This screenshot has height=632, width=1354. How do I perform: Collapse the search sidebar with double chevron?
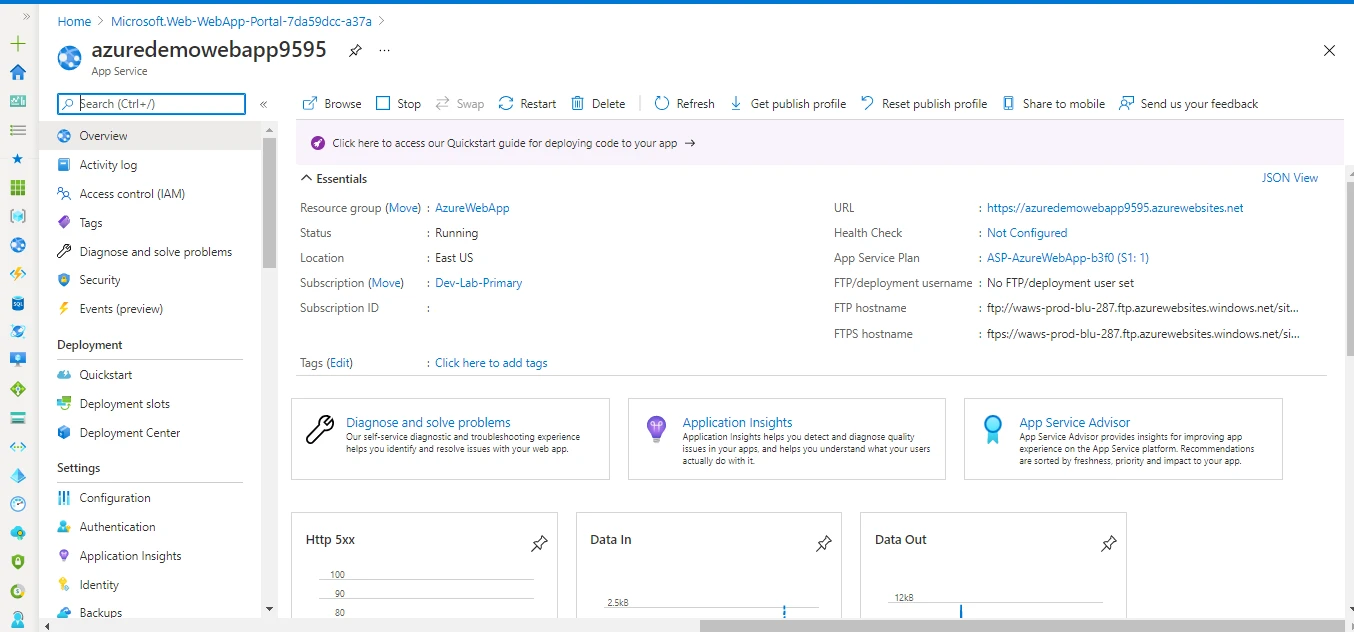[x=263, y=103]
